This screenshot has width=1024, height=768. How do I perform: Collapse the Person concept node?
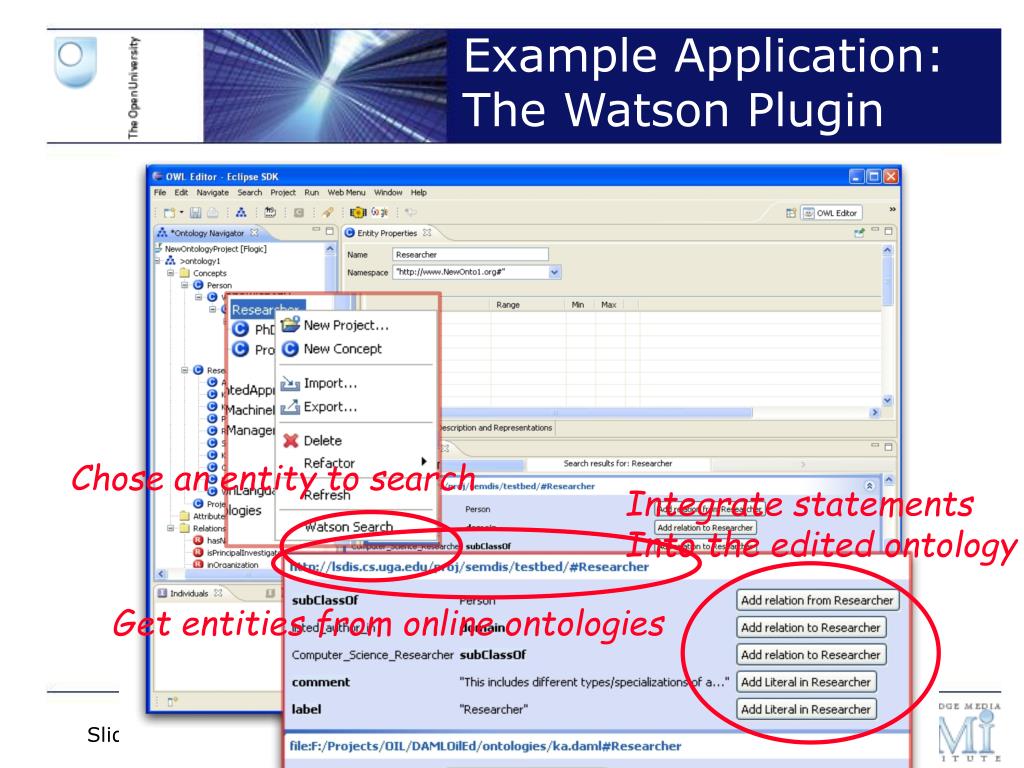tap(185, 285)
